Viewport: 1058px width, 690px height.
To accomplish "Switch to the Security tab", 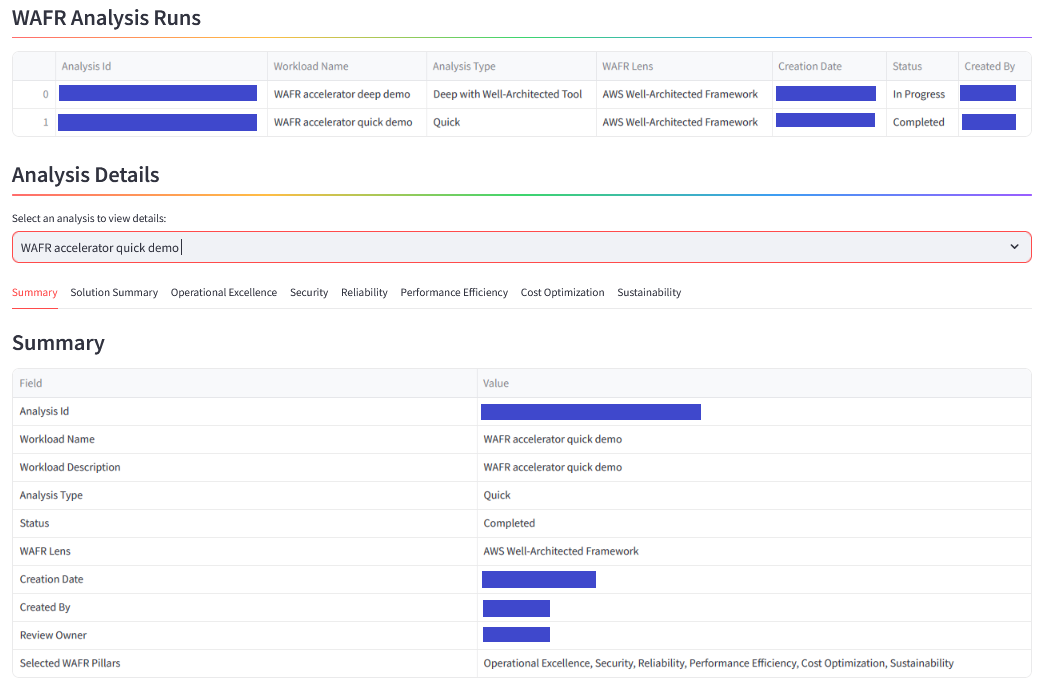I will tap(309, 292).
